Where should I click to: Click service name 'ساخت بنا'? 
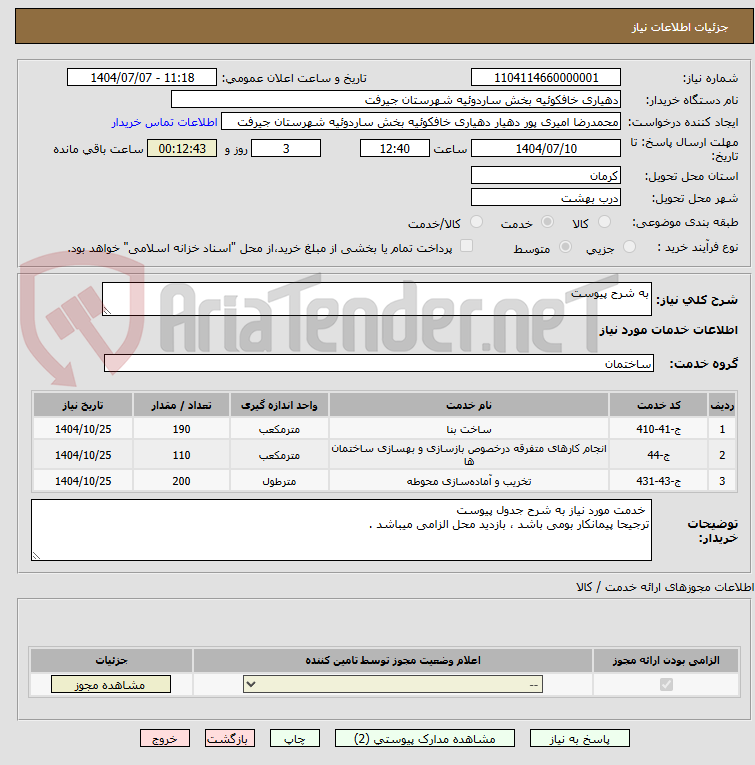pos(469,429)
